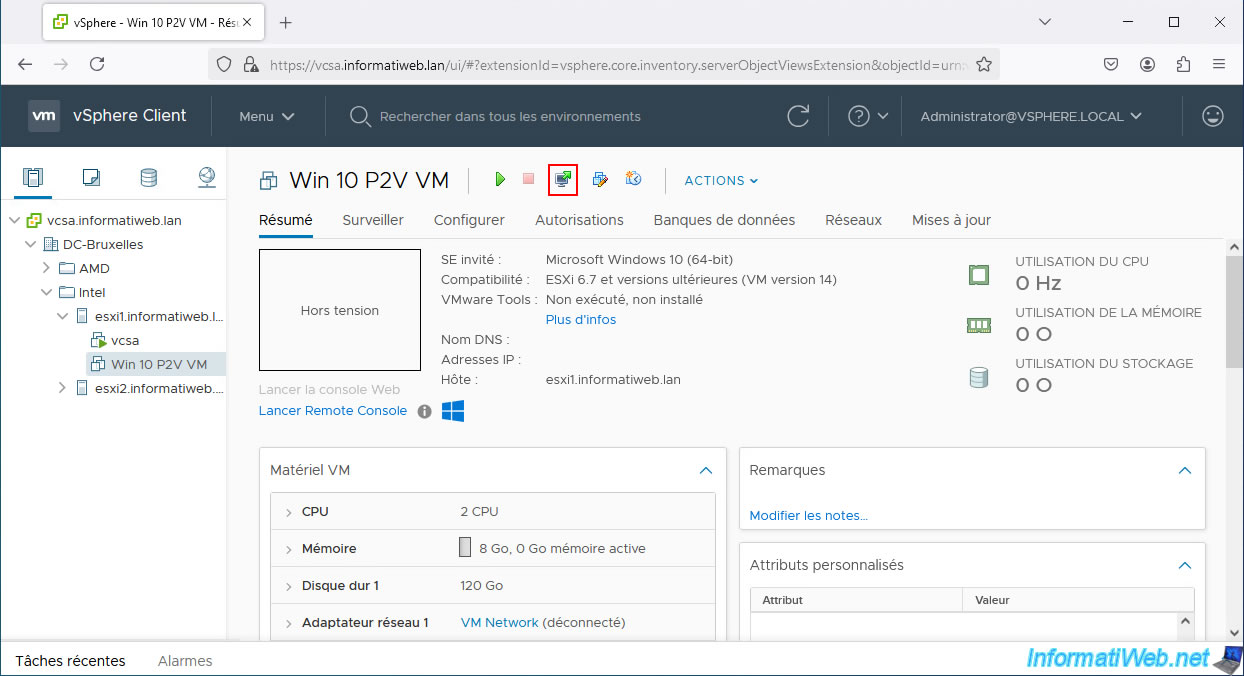Viewport: 1244px width, 676px height.
Task: Collapse the Matériel VM panel
Action: click(x=706, y=470)
